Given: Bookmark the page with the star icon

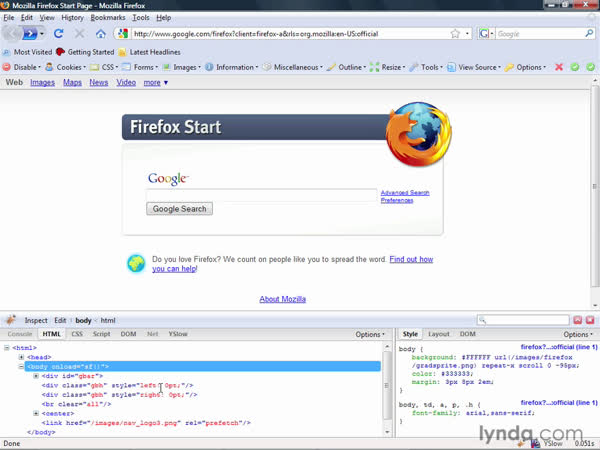Looking at the screenshot, I should point(455,33).
